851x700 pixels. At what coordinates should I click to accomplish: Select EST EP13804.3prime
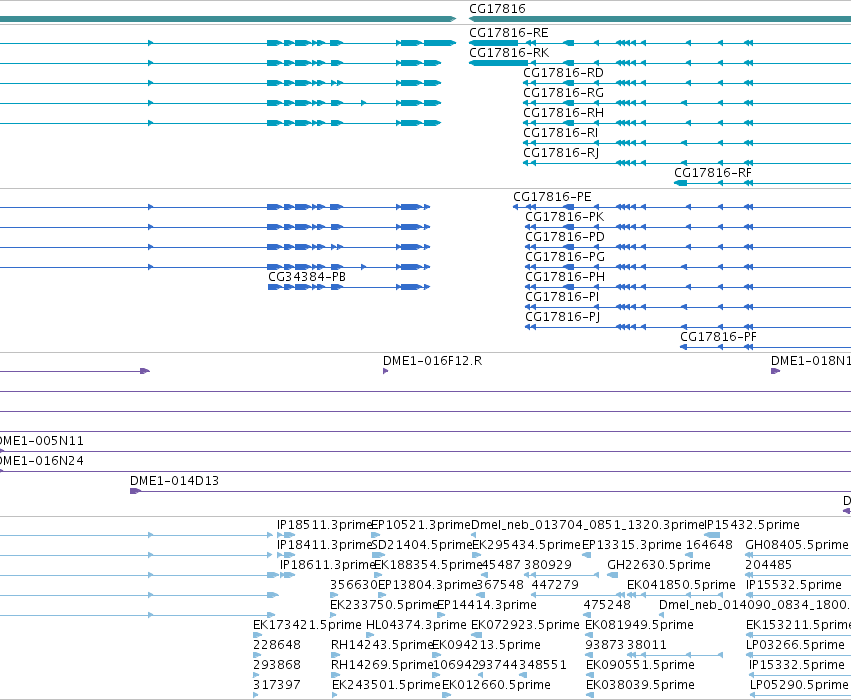[x=427, y=586]
